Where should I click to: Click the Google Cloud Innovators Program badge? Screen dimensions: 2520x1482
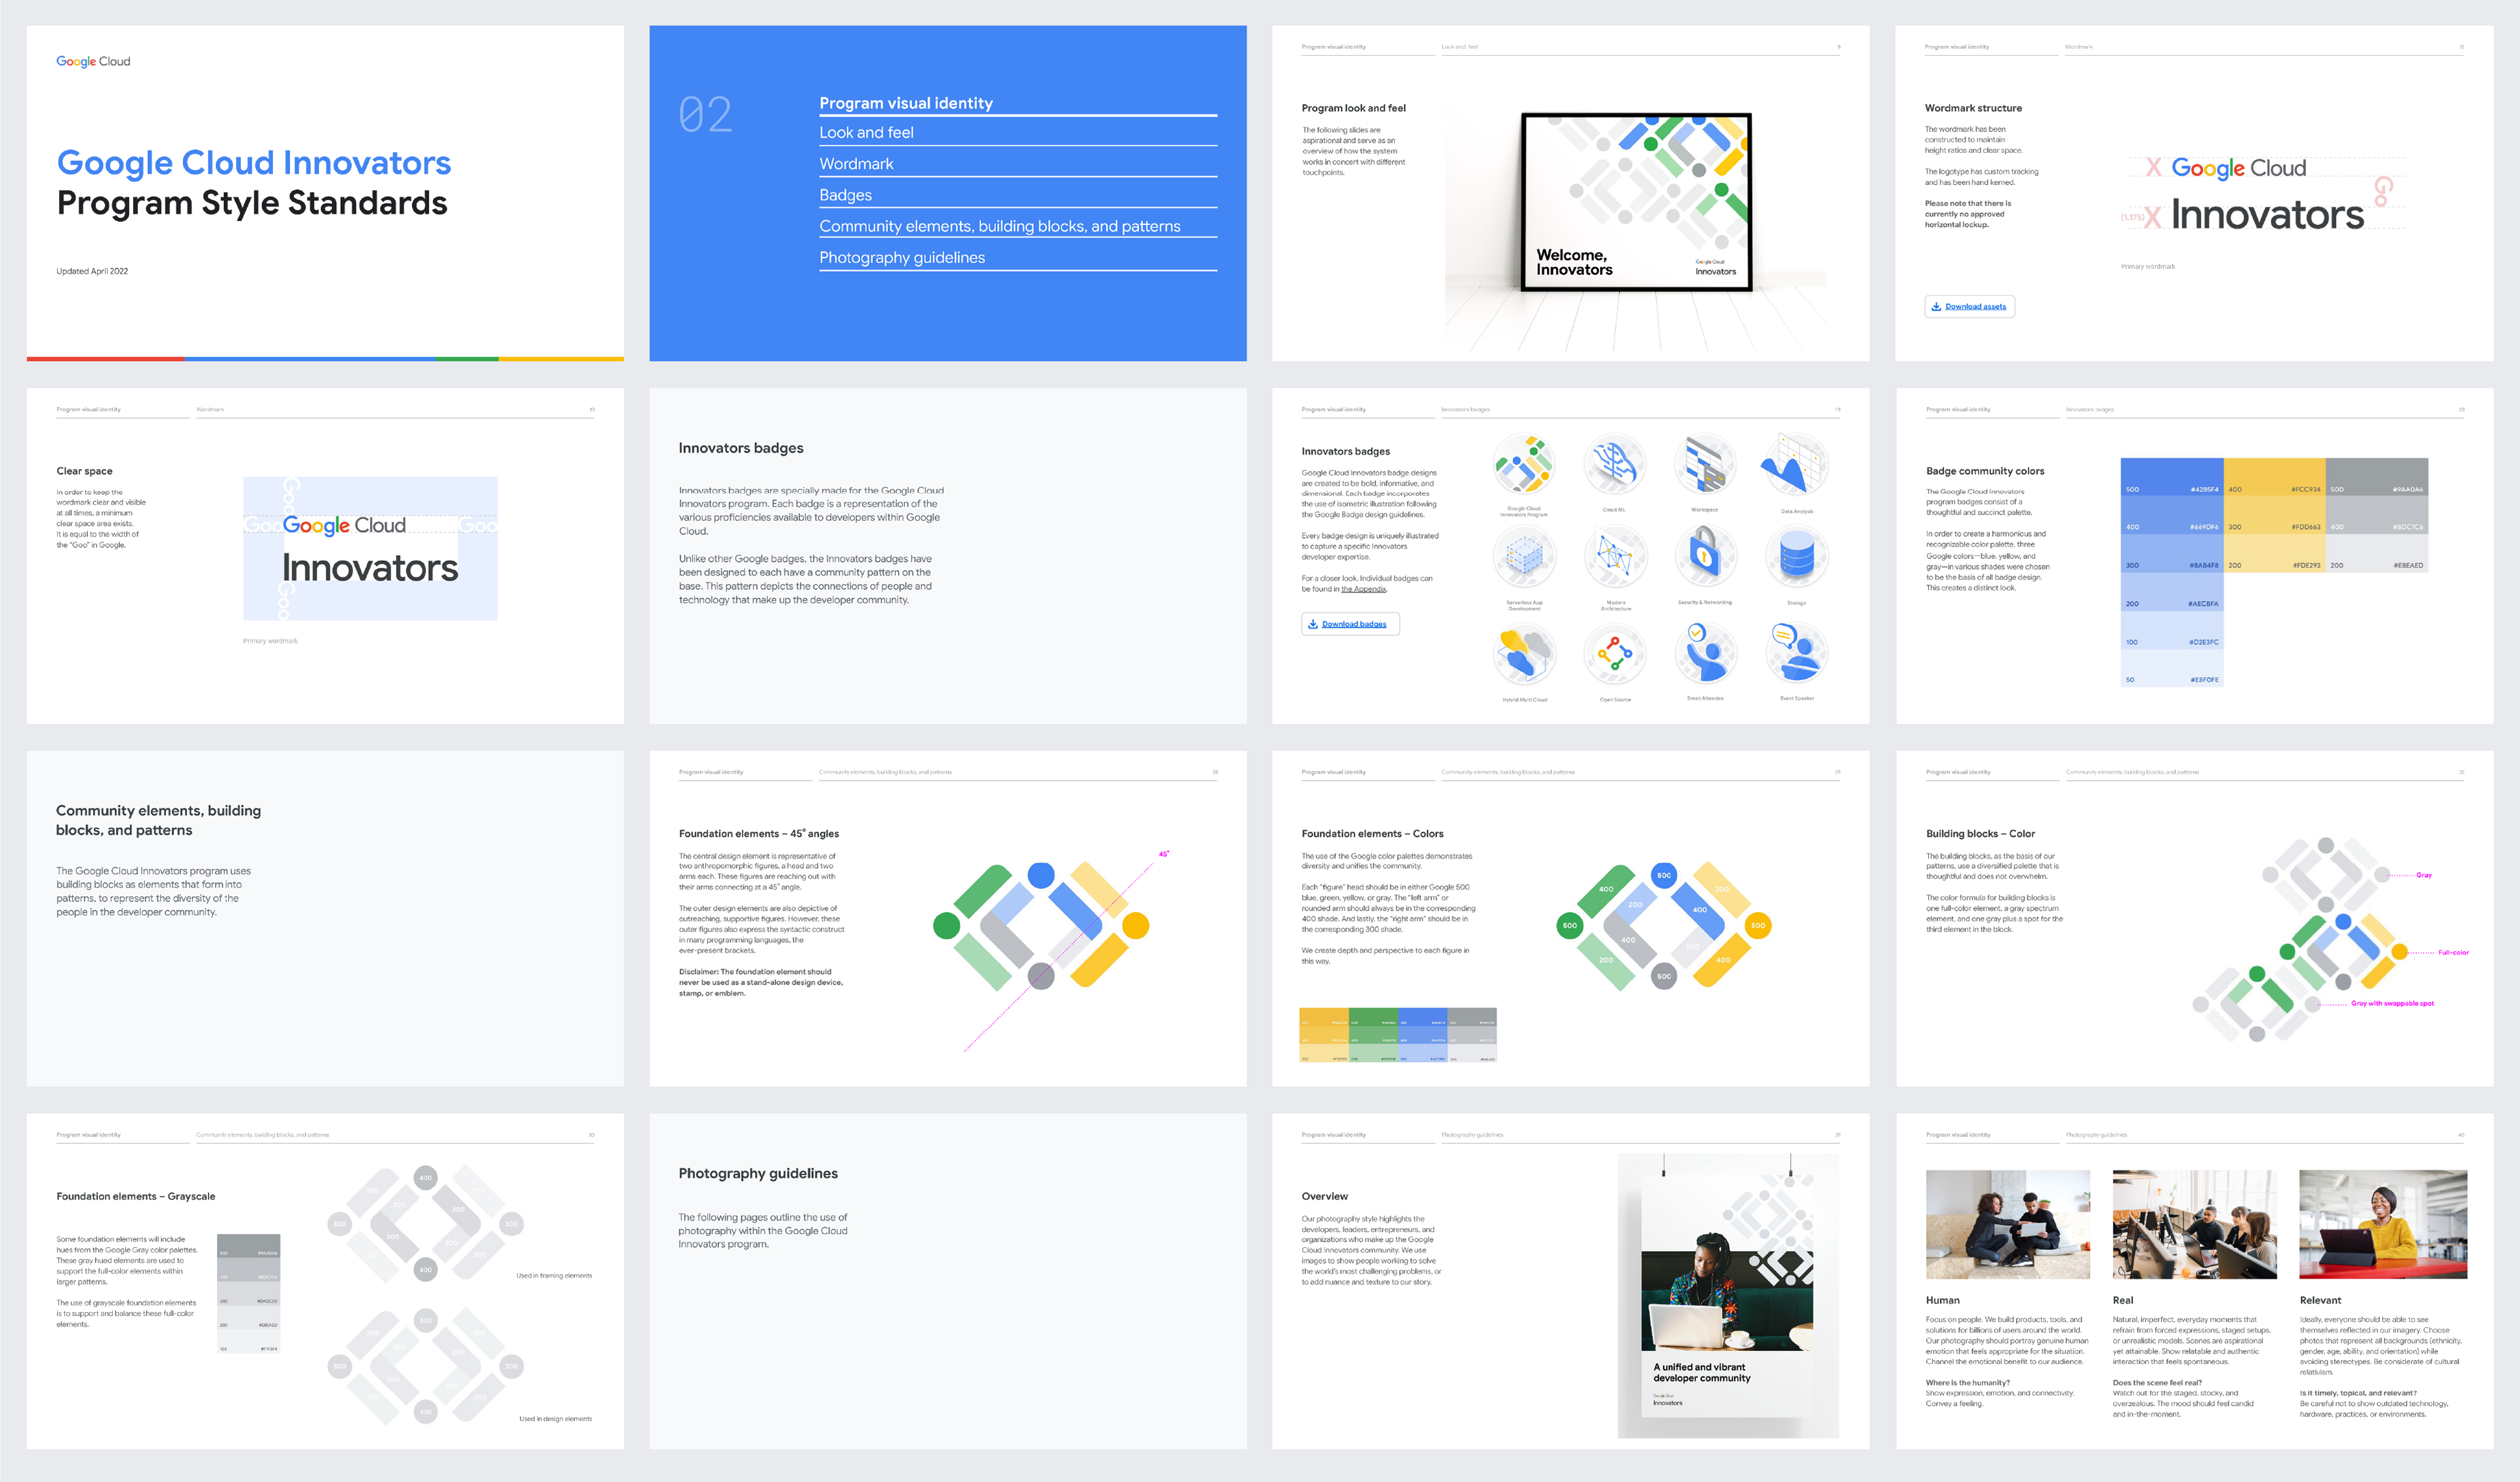[x=1523, y=464]
